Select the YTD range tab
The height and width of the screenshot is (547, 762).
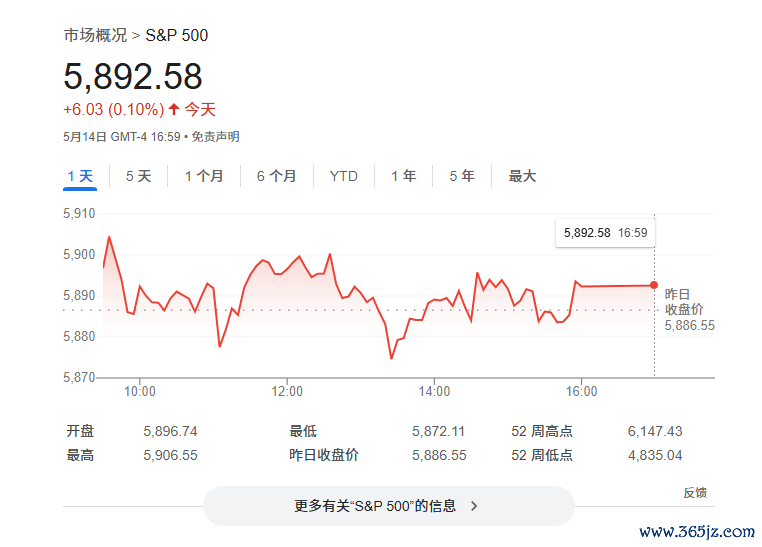(x=344, y=176)
